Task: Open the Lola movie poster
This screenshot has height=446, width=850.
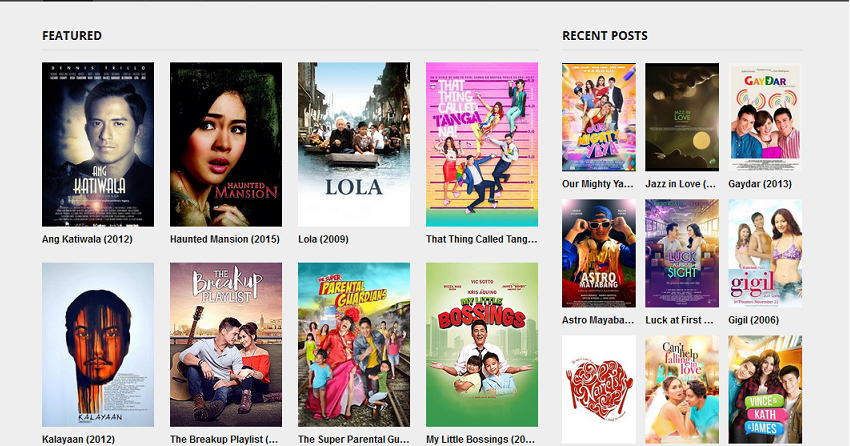Action: pos(354,144)
